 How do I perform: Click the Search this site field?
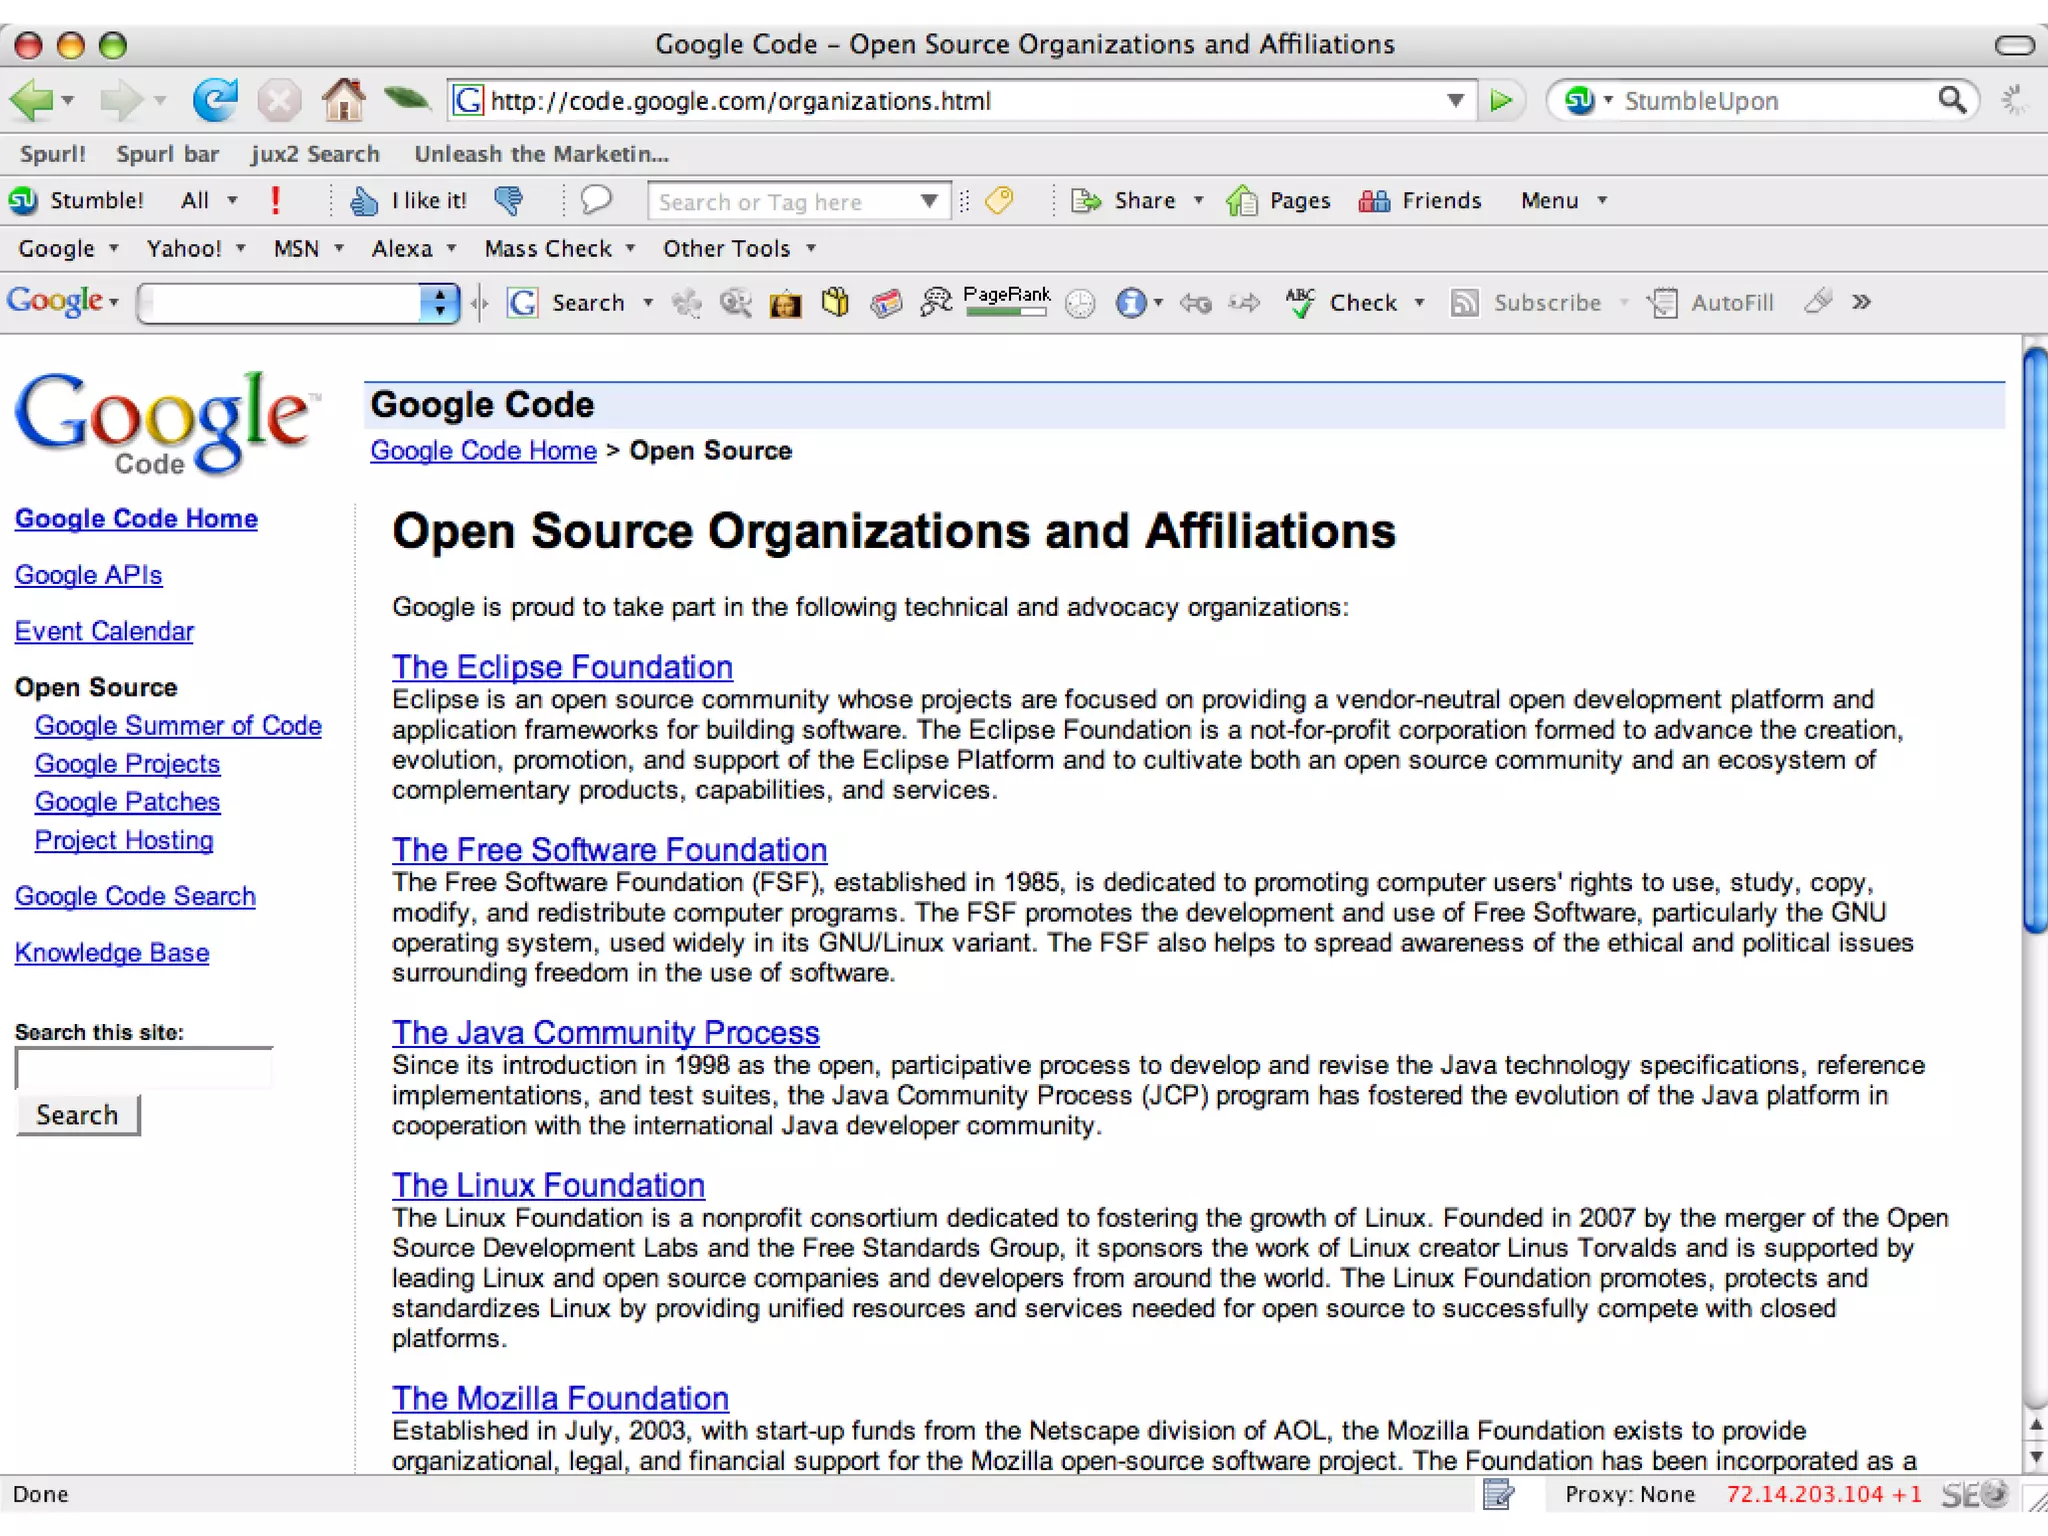point(143,1069)
